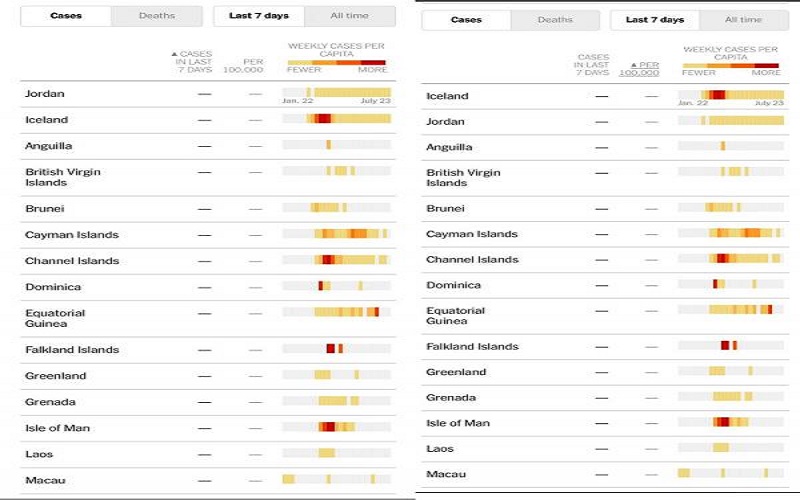Screen dimensions: 800x500
Task: Click Macau heat strip in right table
Action: [x=731, y=473]
